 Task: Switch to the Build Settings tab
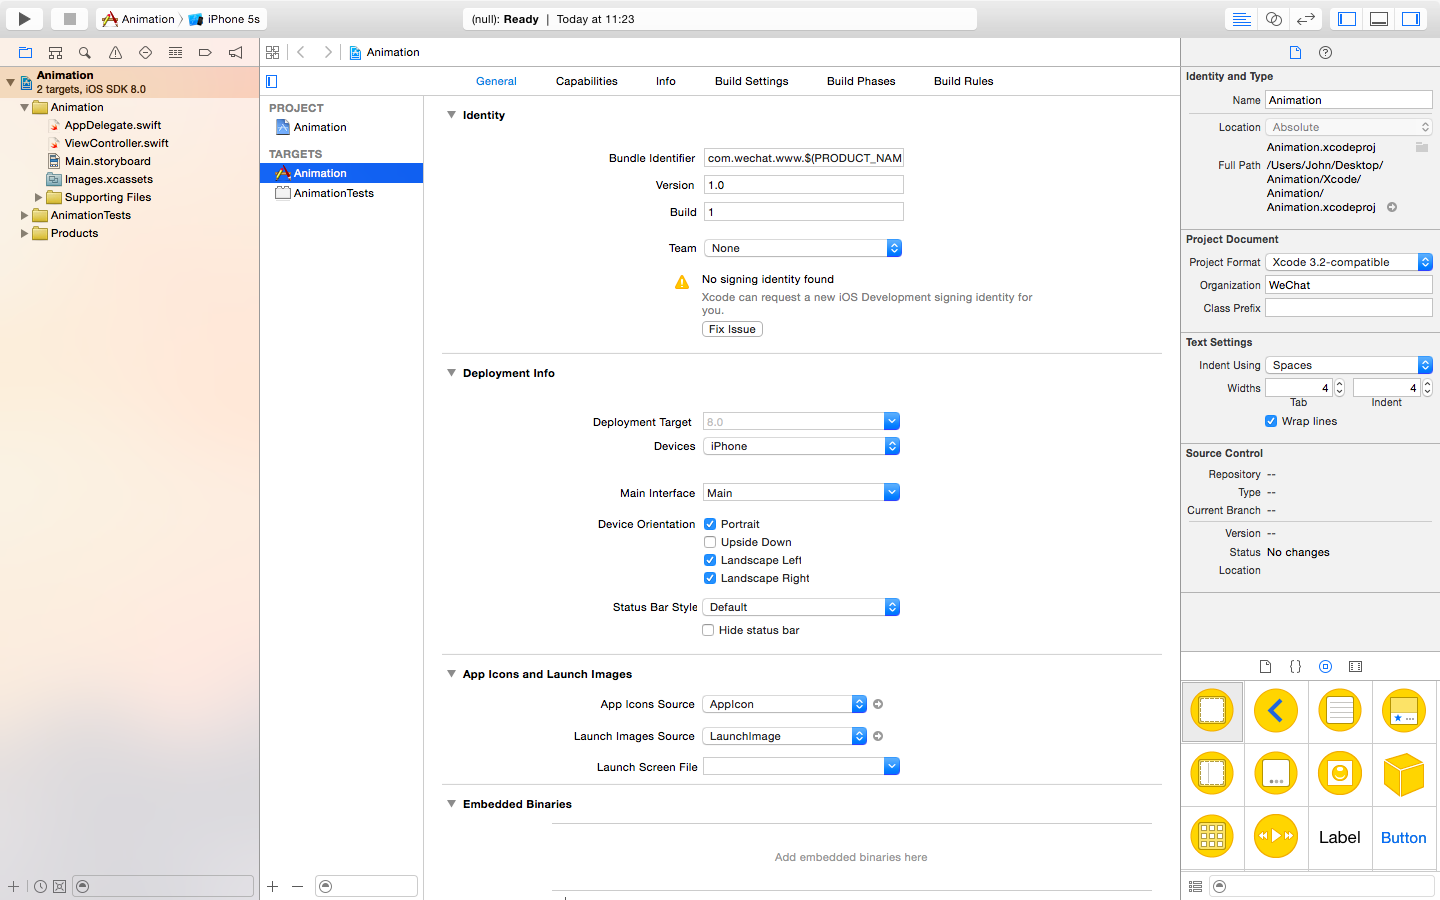pyautogui.click(x=751, y=81)
